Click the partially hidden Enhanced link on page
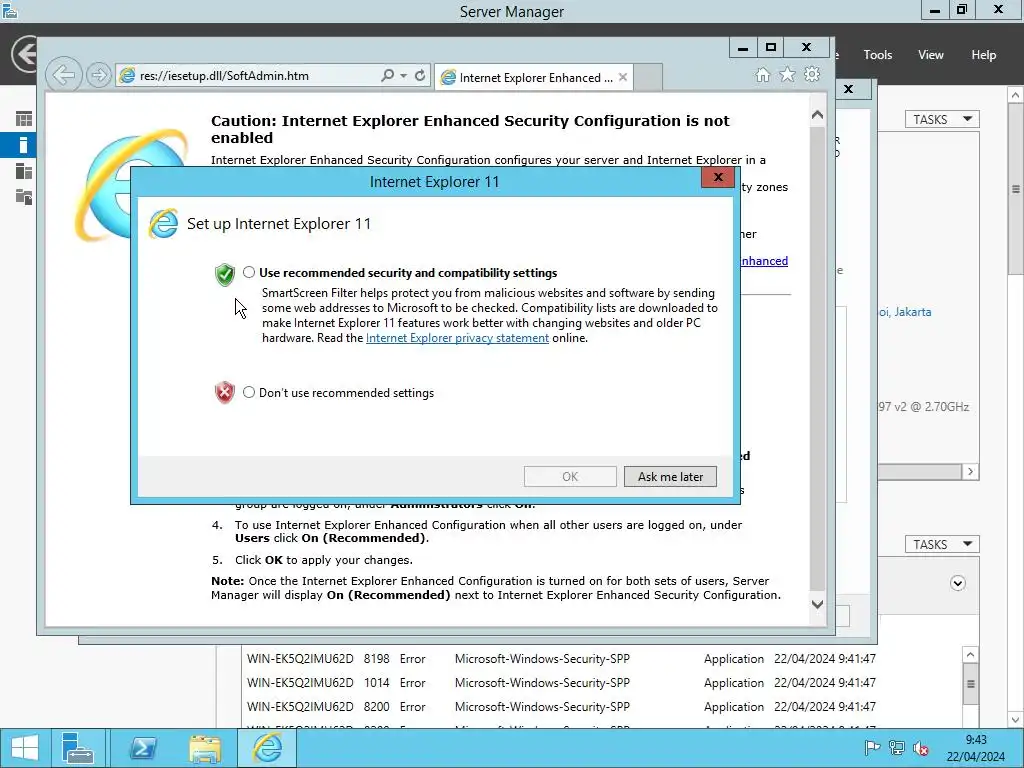This screenshot has height=768, width=1024. (x=764, y=261)
